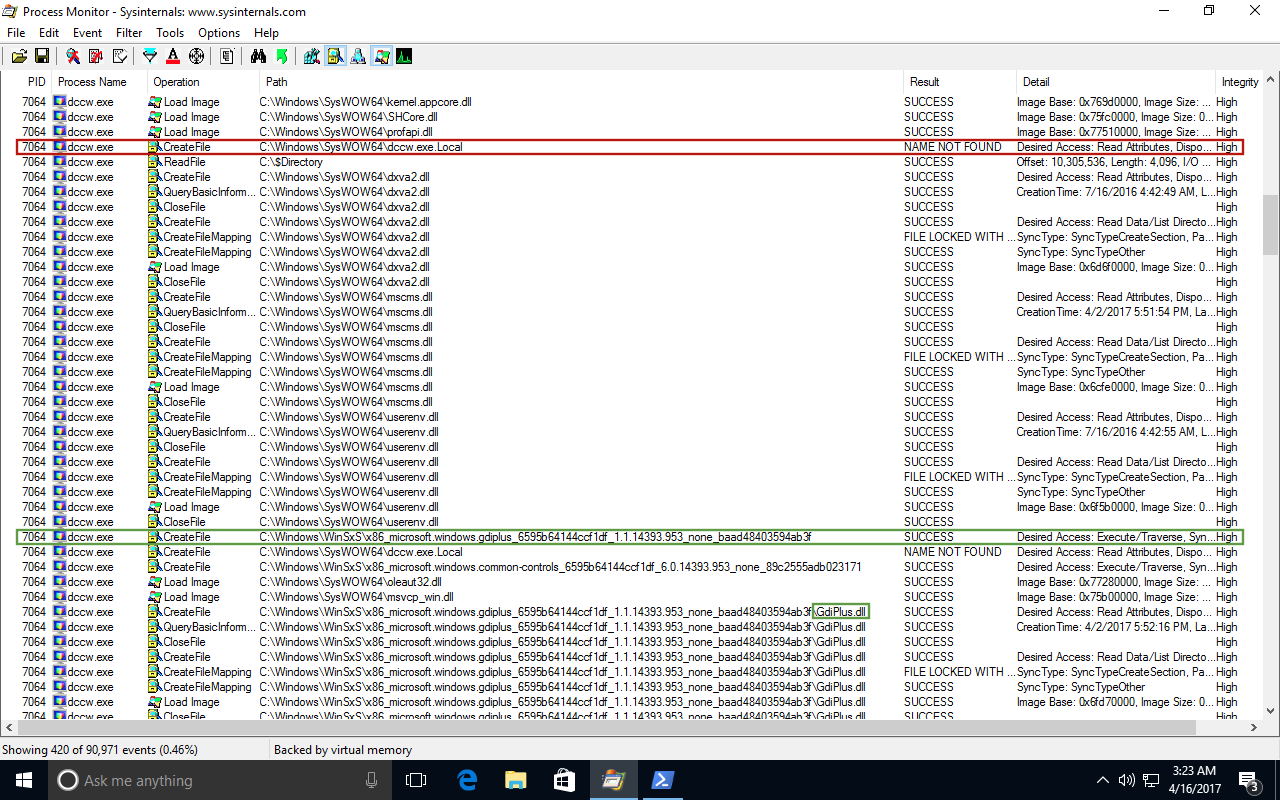
Task: Toggle Show Process and Thread Activity button
Action: tap(381, 56)
